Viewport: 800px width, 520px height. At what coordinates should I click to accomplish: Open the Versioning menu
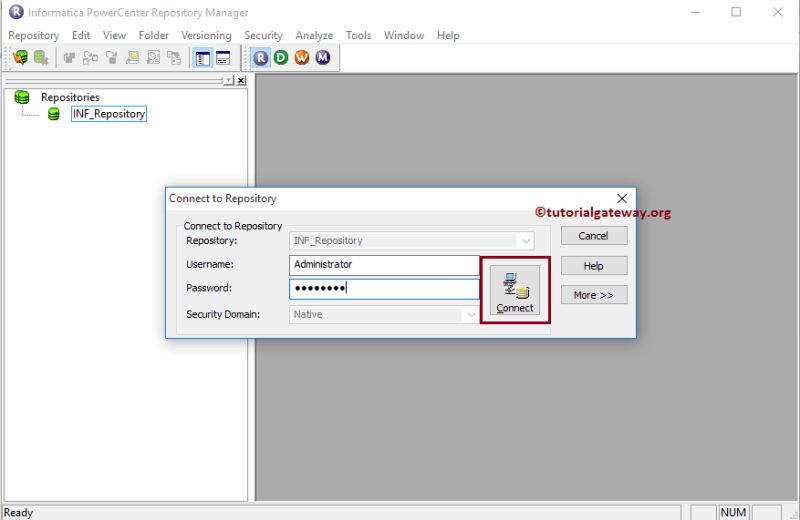point(206,35)
